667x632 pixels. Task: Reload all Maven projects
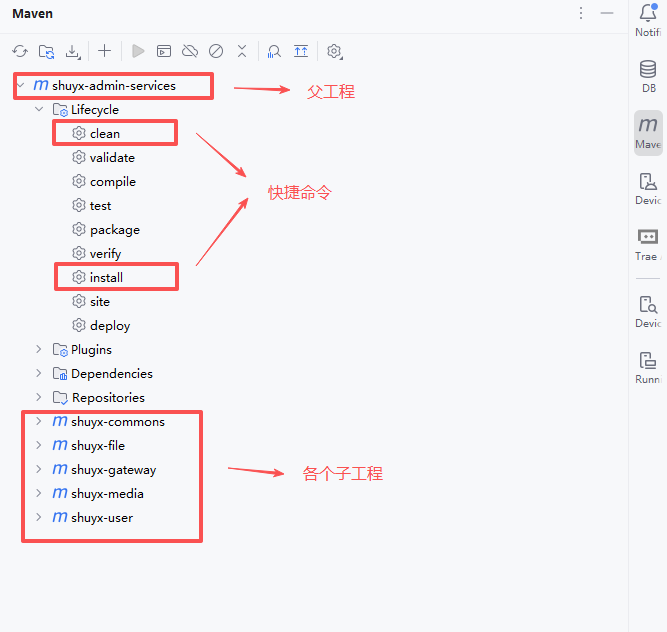coord(20,51)
